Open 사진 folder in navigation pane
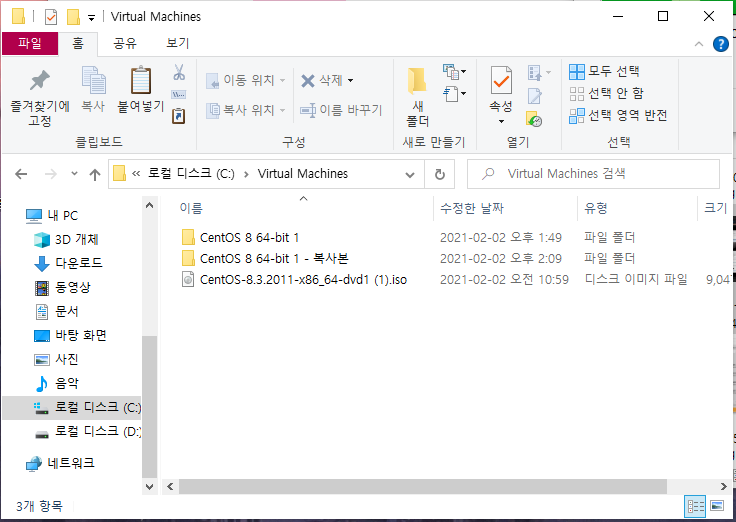This screenshot has height=522, width=736. 57,360
